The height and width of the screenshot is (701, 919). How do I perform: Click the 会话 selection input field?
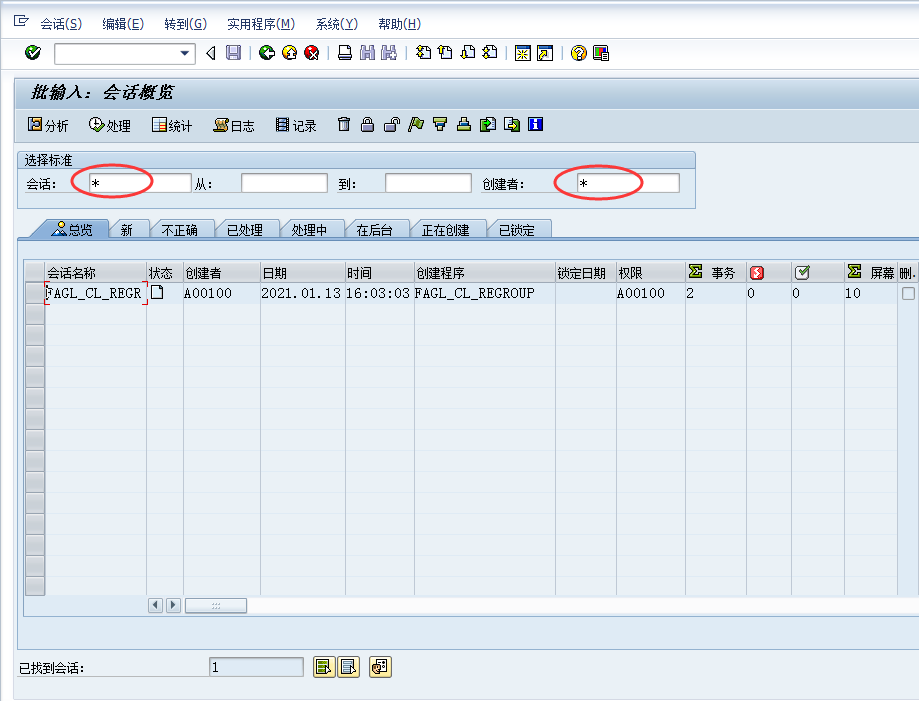[140, 183]
